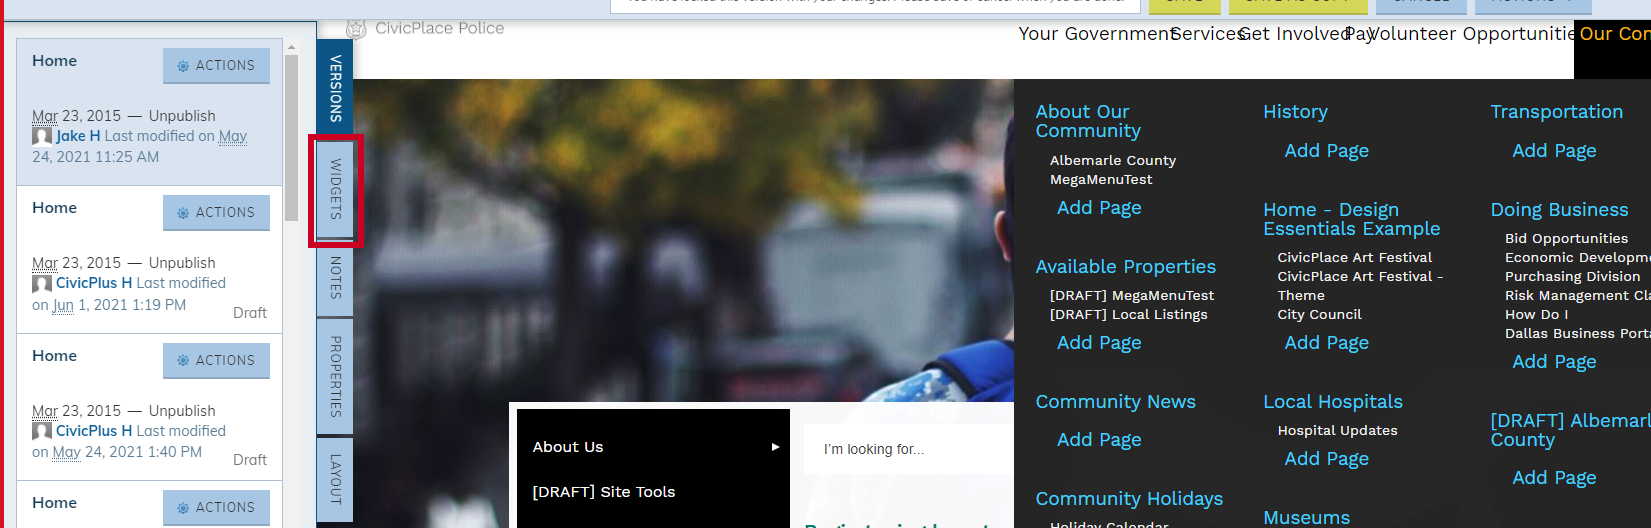The width and height of the screenshot is (1651, 528).
Task: Click the Jake H author link
Action: point(78,136)
